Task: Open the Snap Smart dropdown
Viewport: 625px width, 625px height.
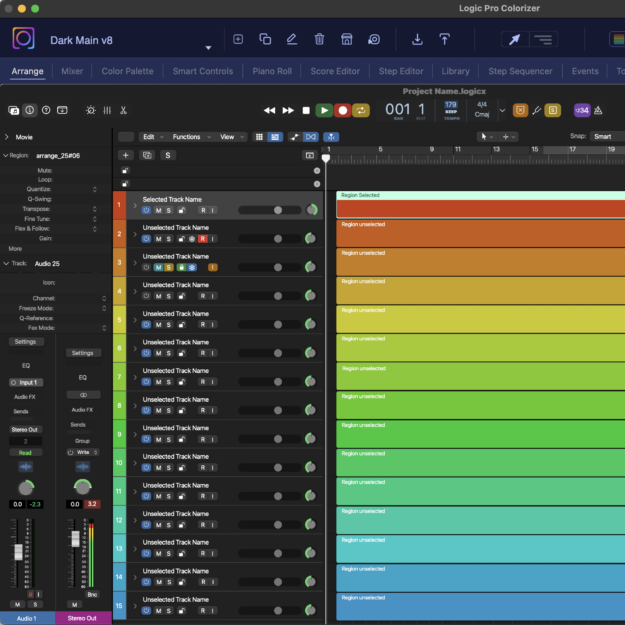Action: pyautogui.click(x=607, y=137)
